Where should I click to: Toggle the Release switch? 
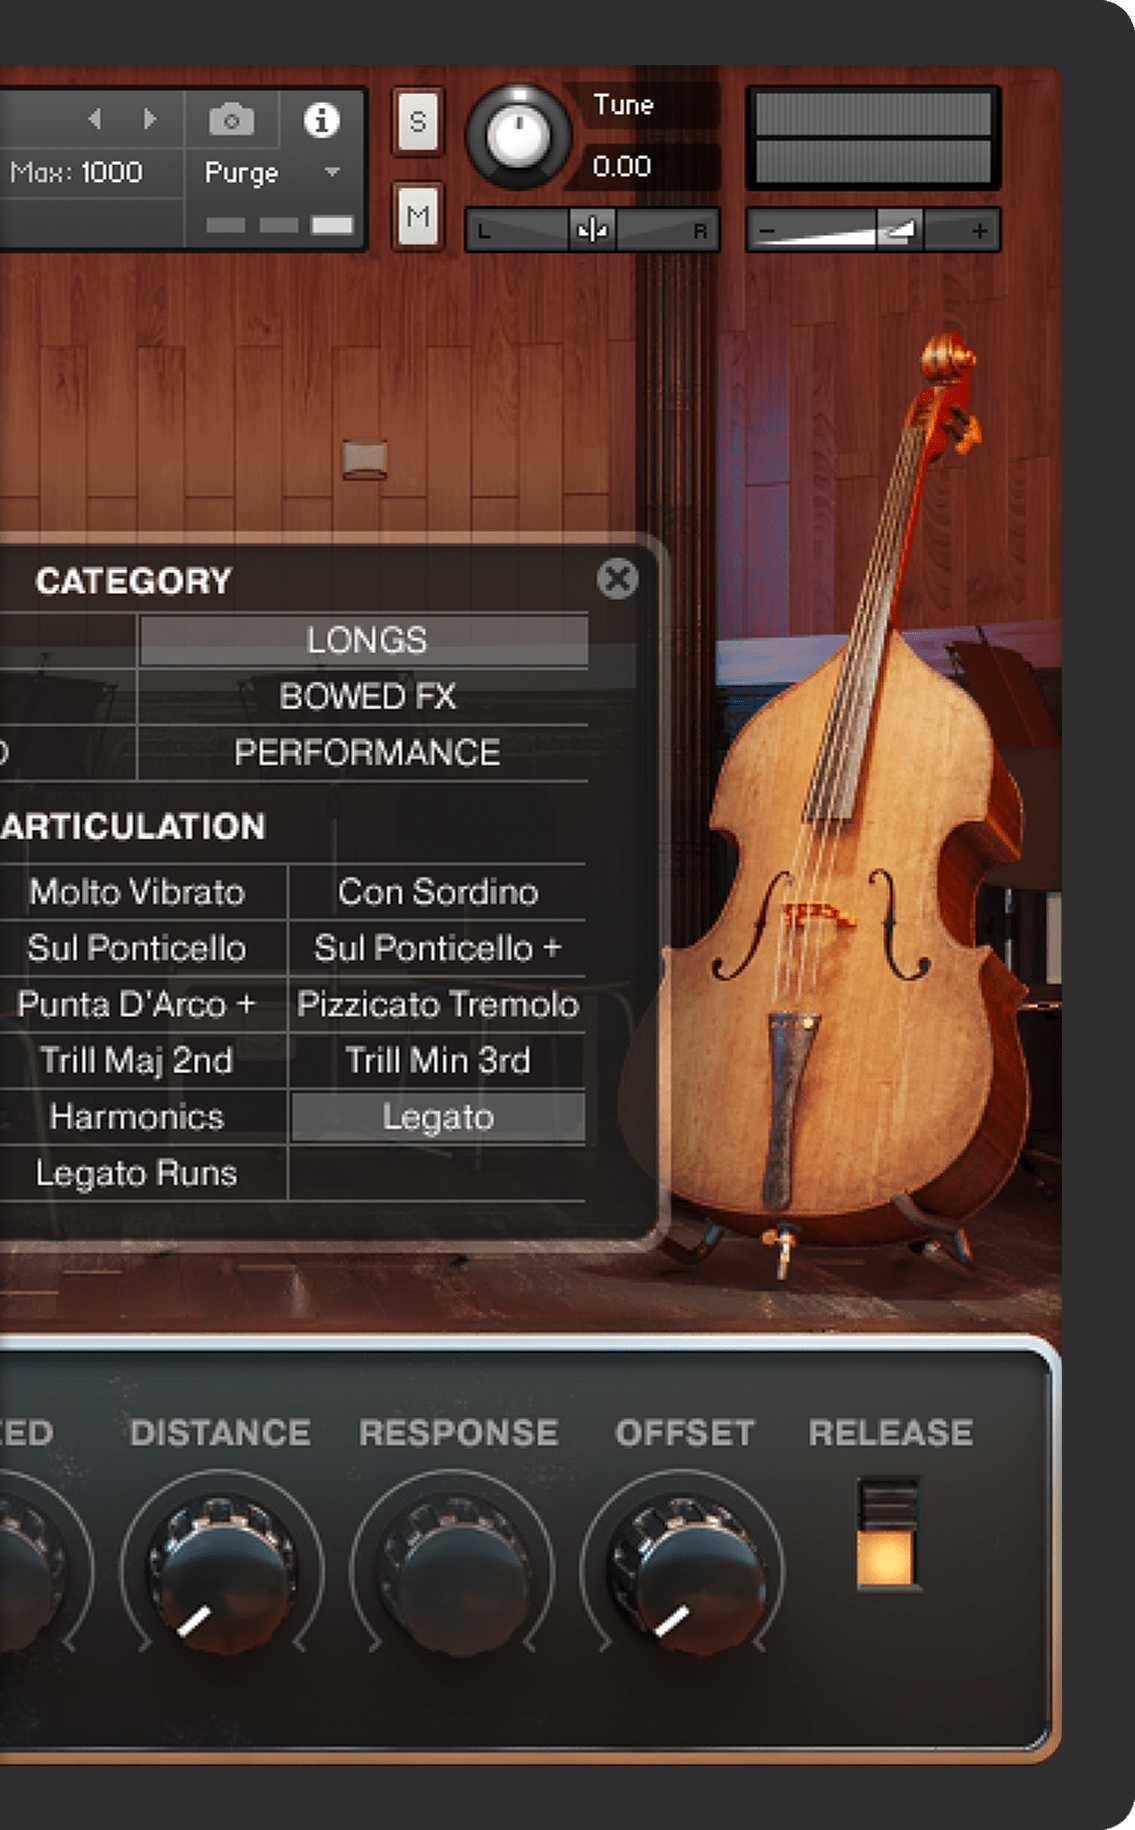pyautogui.click(x=888, y=1532)
